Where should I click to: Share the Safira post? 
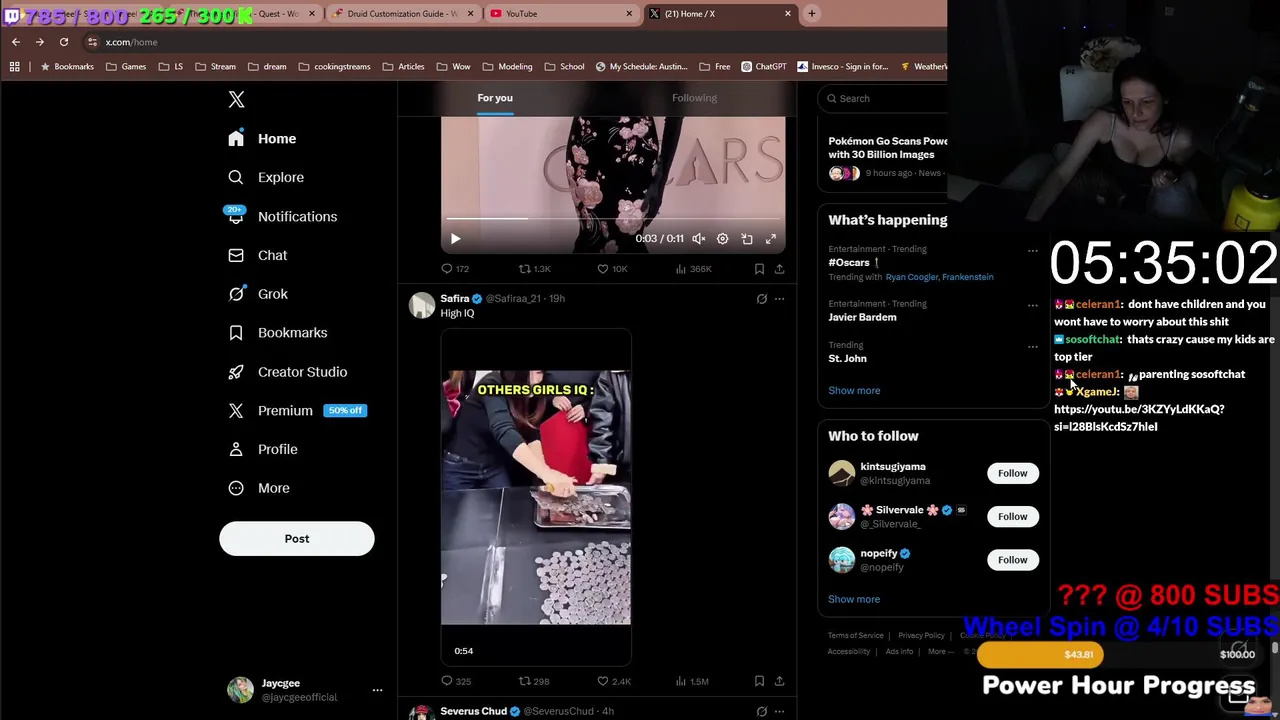click(779, 682)
